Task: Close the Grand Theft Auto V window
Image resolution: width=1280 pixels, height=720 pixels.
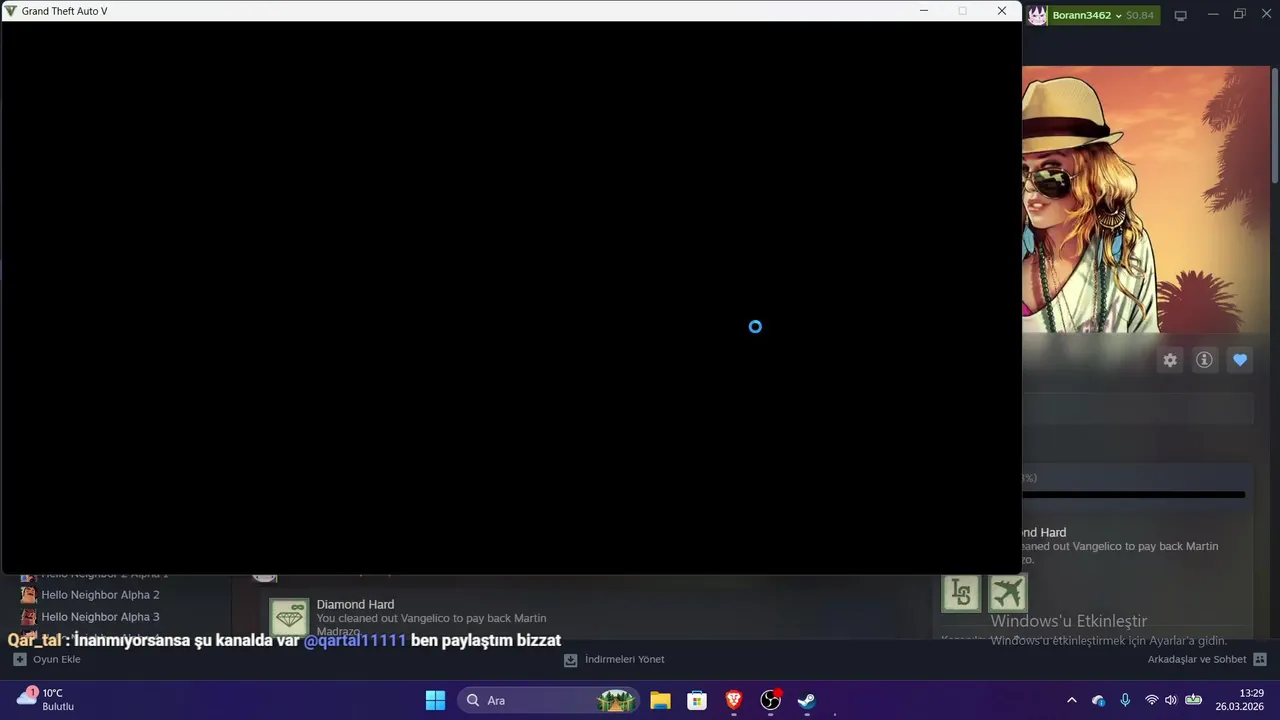Action: (x=1002, y=11)
